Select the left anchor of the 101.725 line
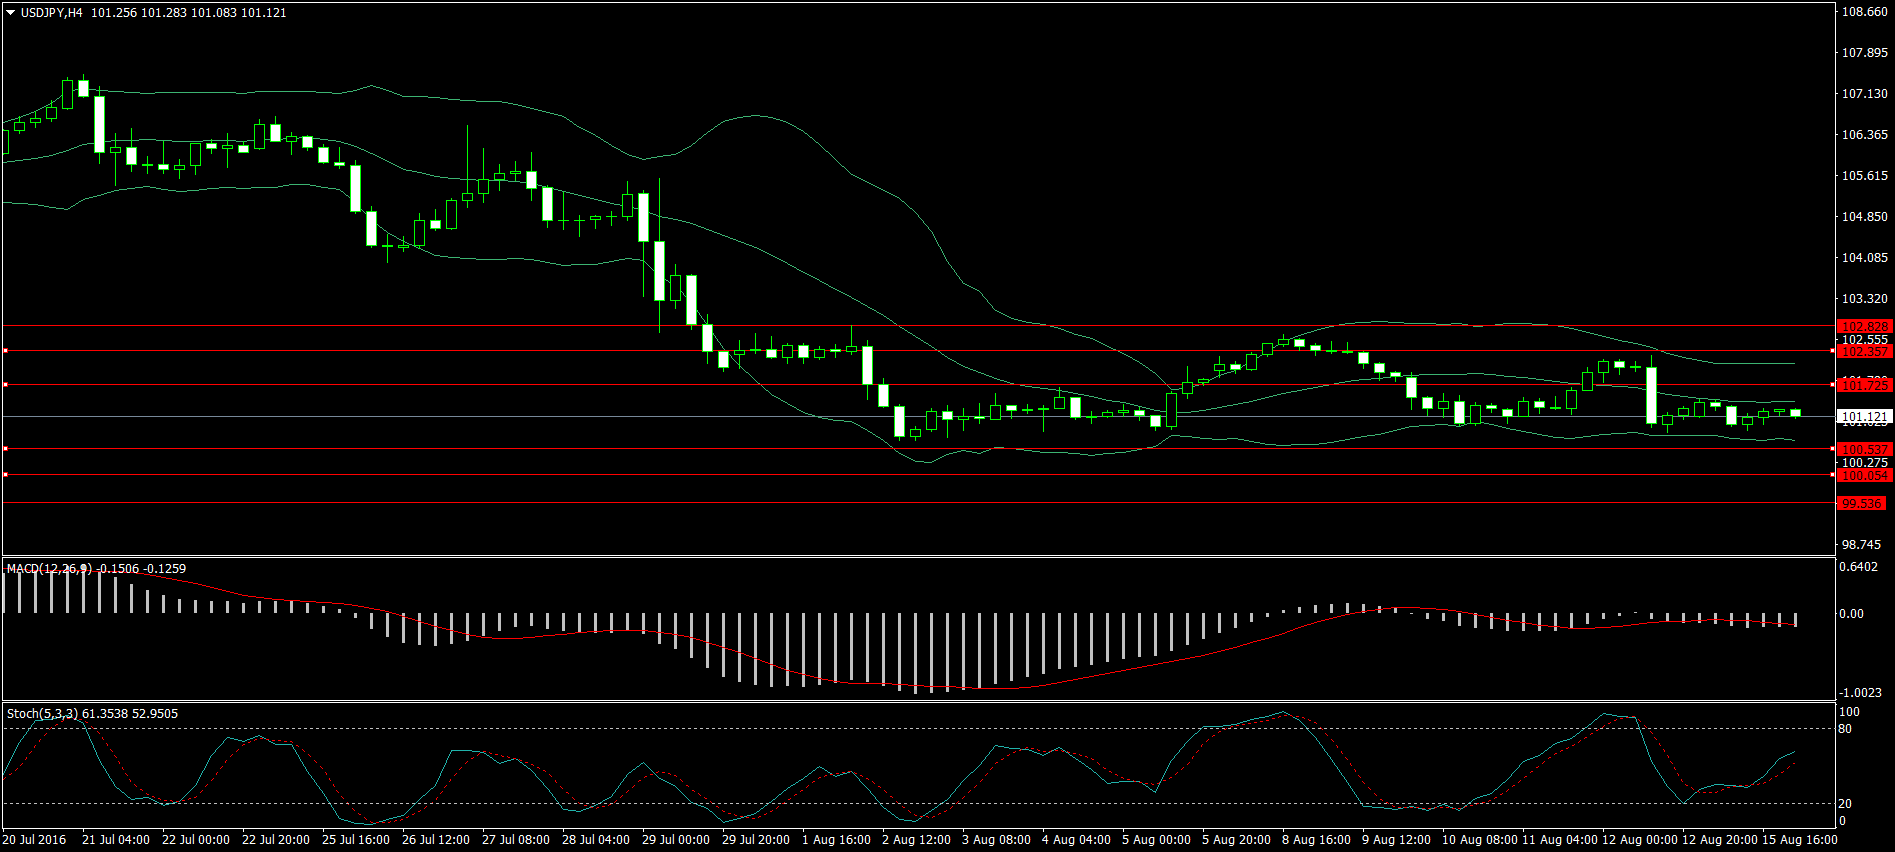 click(x=5, y=385)
